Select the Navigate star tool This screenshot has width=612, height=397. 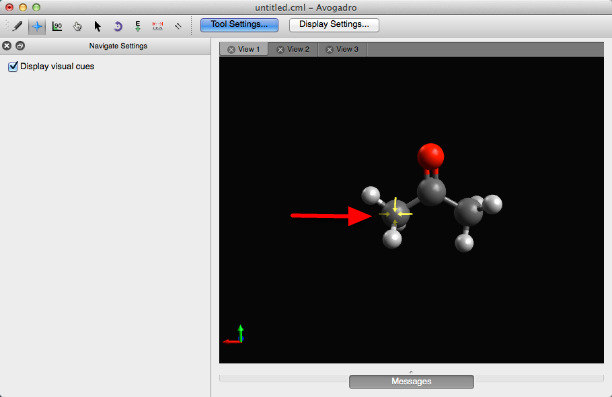pyautogui.click(x=37, y=26)
